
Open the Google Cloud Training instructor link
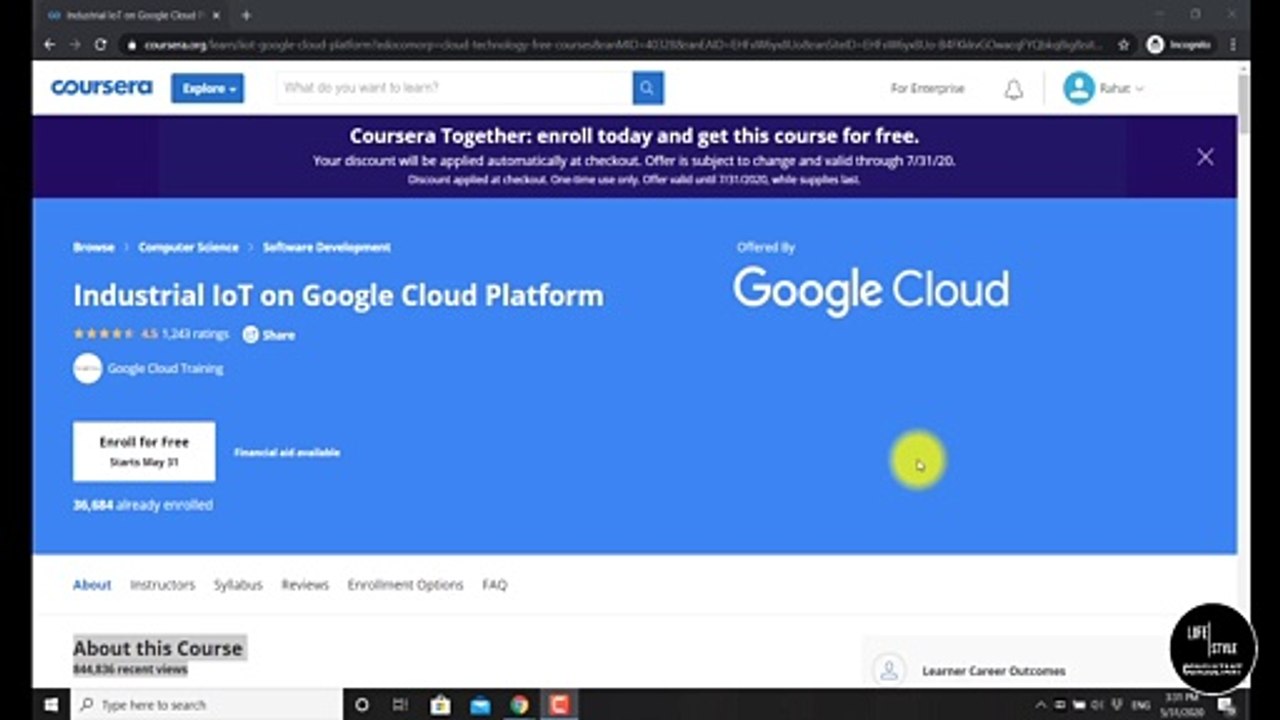165,368
